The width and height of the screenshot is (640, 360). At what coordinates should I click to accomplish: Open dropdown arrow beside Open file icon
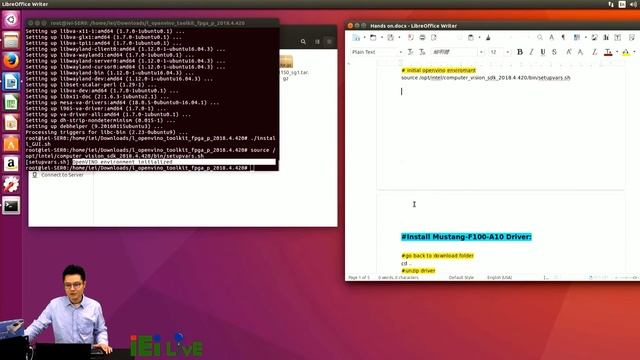tap(382, 38)
